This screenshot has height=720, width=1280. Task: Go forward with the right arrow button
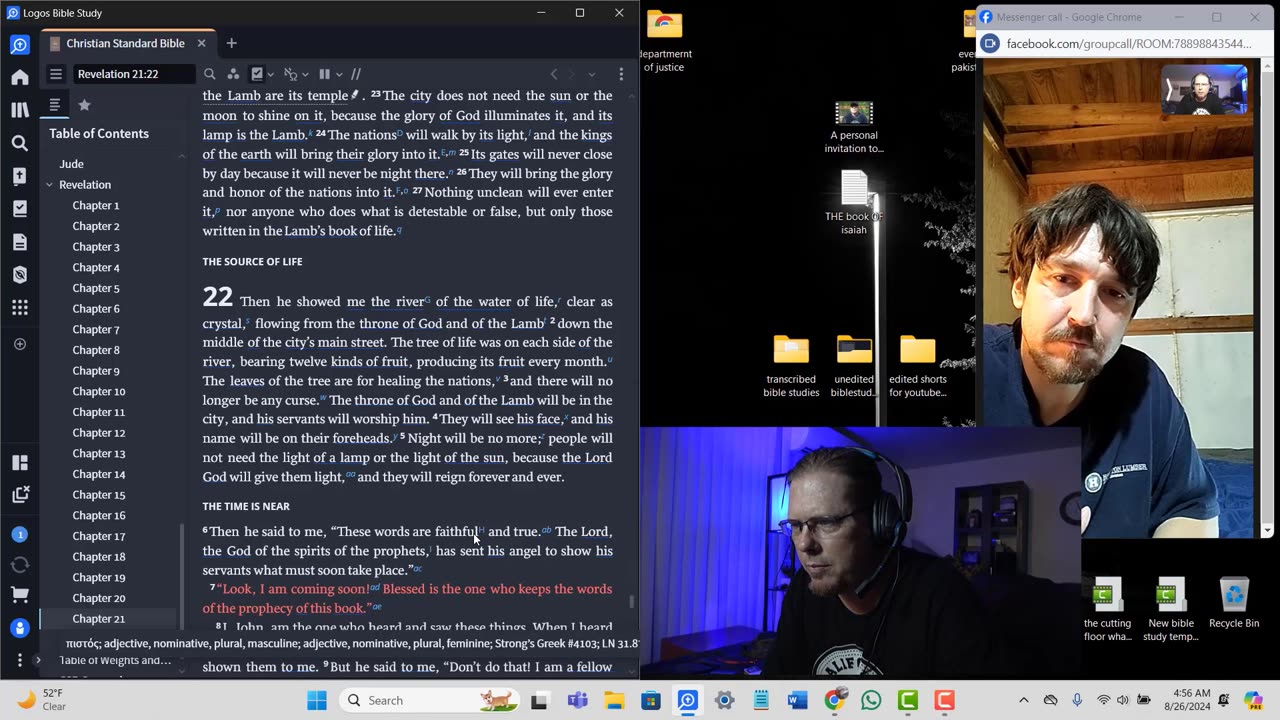pos(572,74)
